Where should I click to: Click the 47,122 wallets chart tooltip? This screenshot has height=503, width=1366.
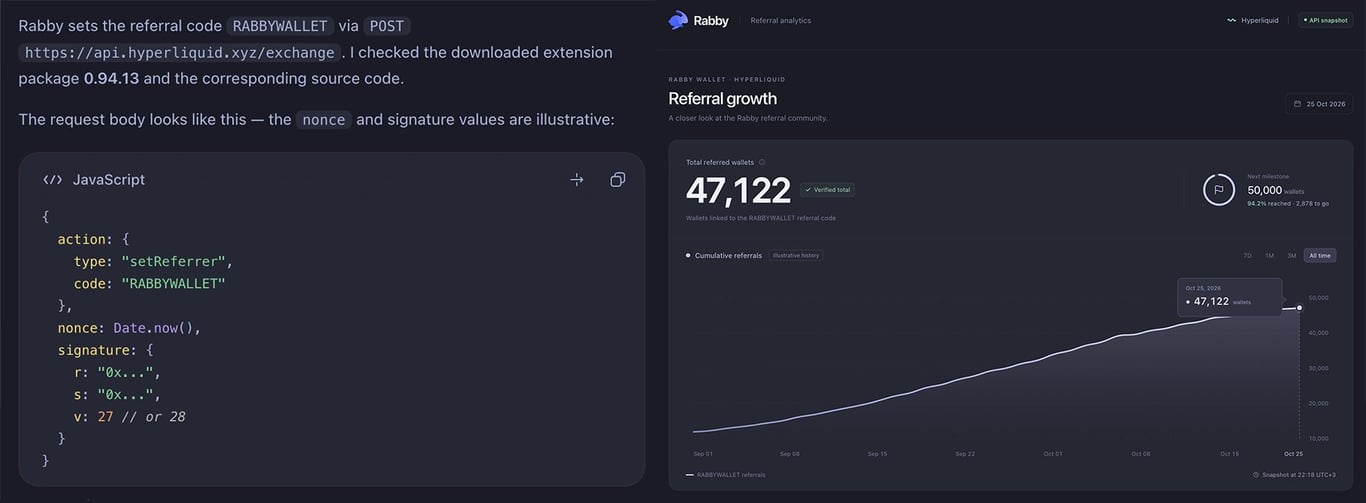point(1229,298)
